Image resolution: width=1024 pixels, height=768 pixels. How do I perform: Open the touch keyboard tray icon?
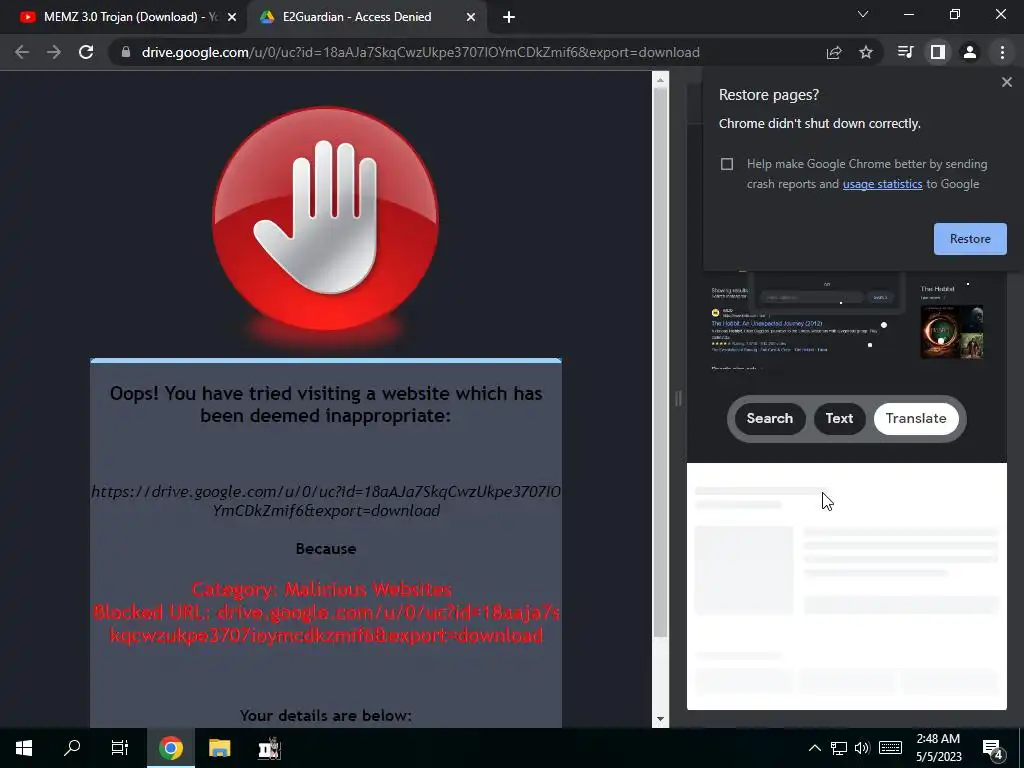coord(890,748)
